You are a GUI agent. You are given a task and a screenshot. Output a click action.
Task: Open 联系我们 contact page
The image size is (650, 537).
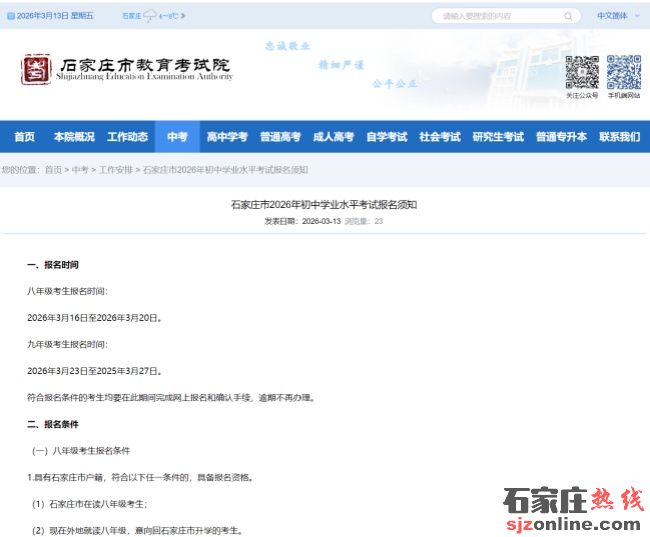point(619,137)
